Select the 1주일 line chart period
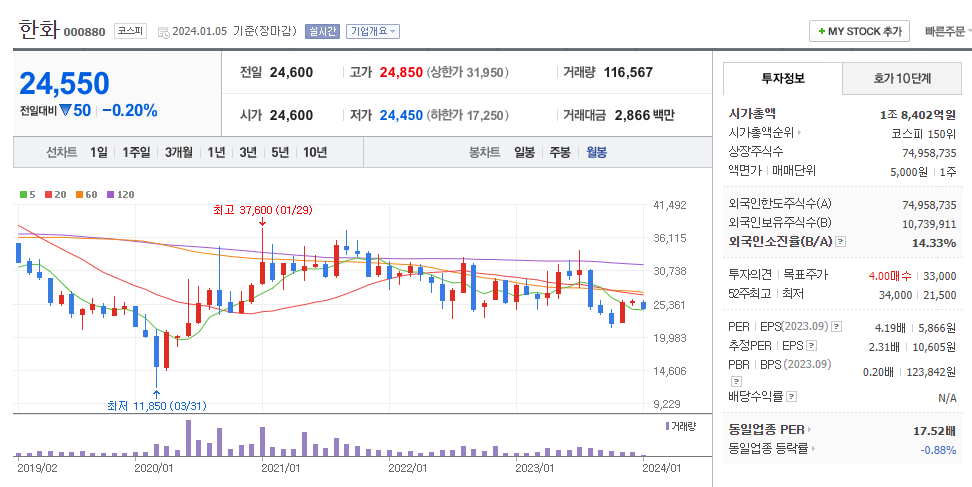The image size is (972, 487). 136,152
